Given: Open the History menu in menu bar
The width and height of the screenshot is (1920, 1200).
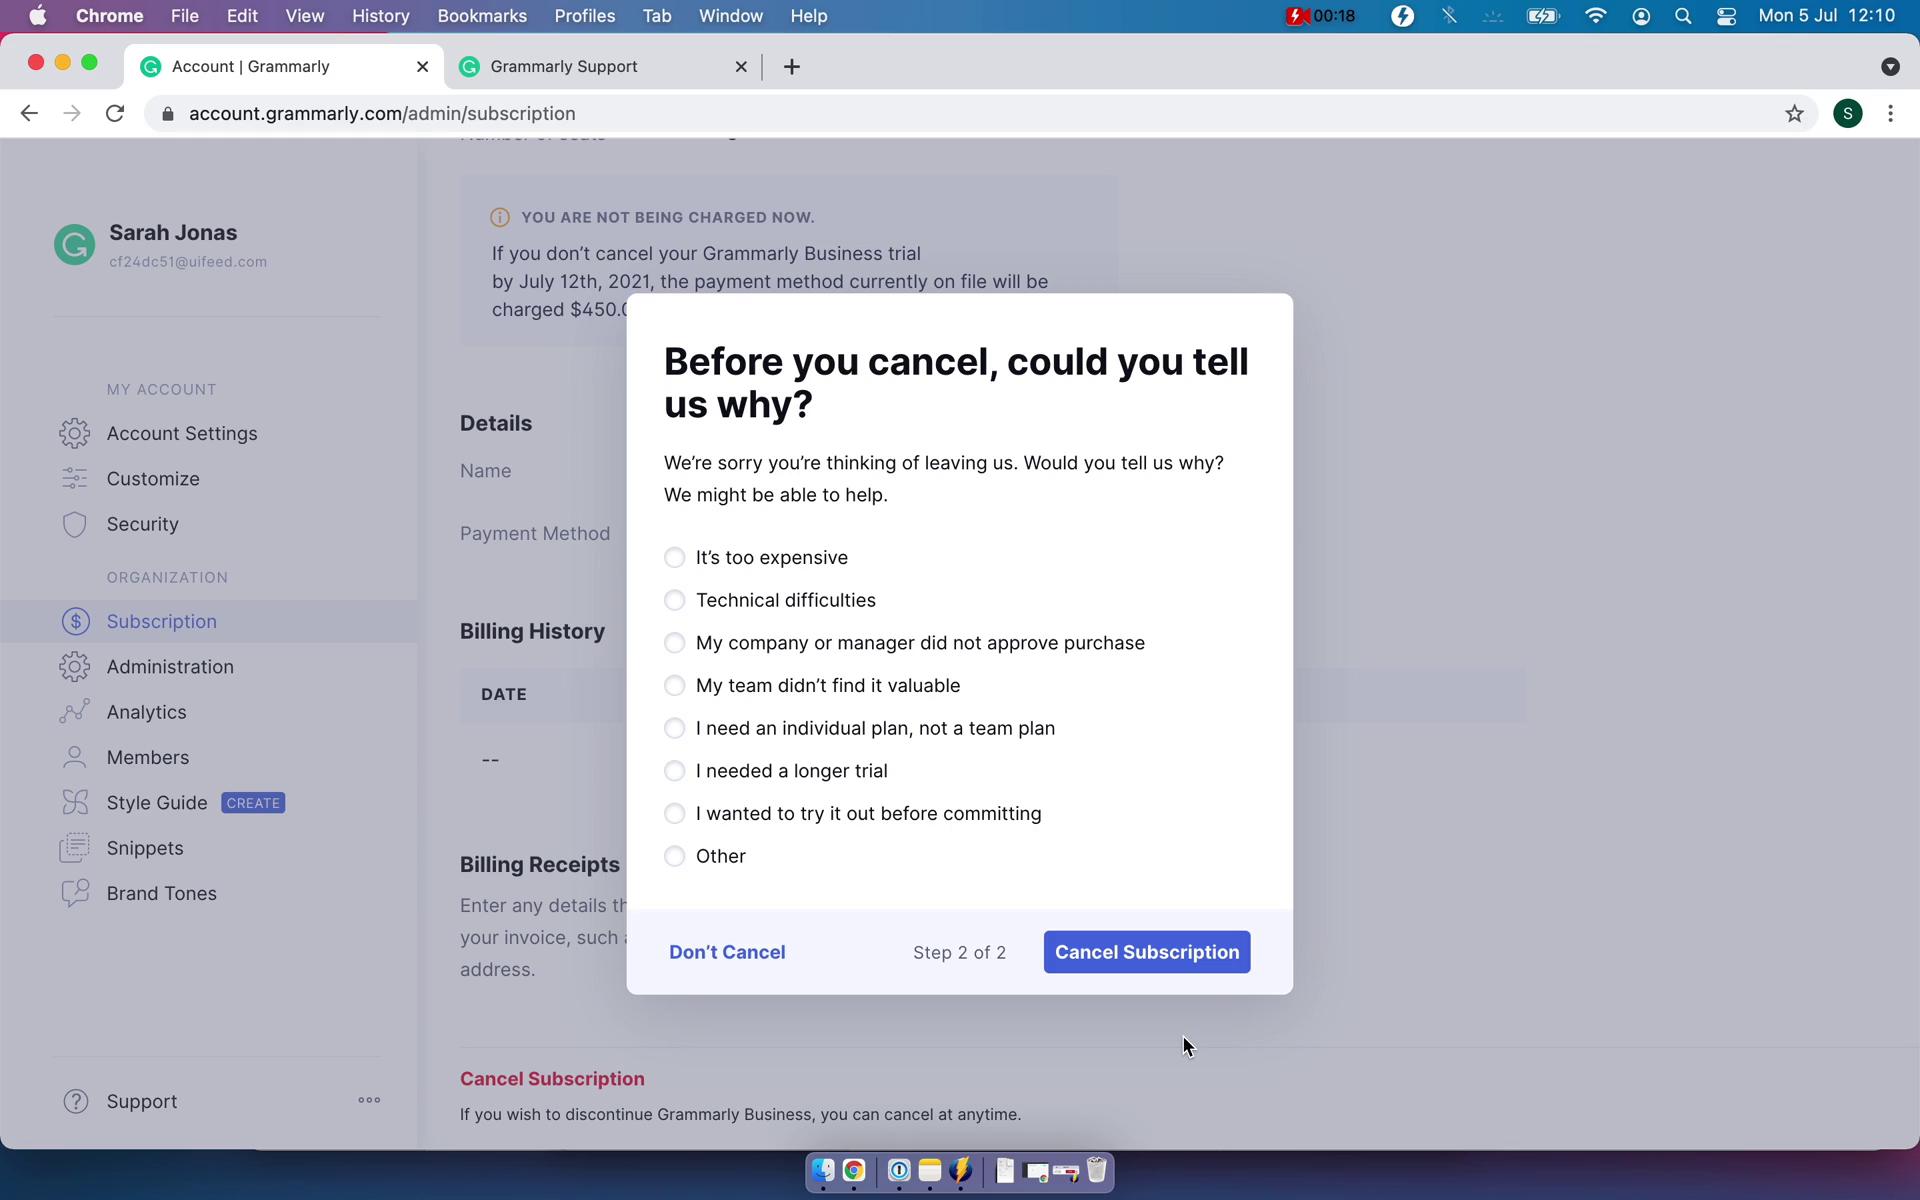Looking at the screenshot, I should 380,16.
